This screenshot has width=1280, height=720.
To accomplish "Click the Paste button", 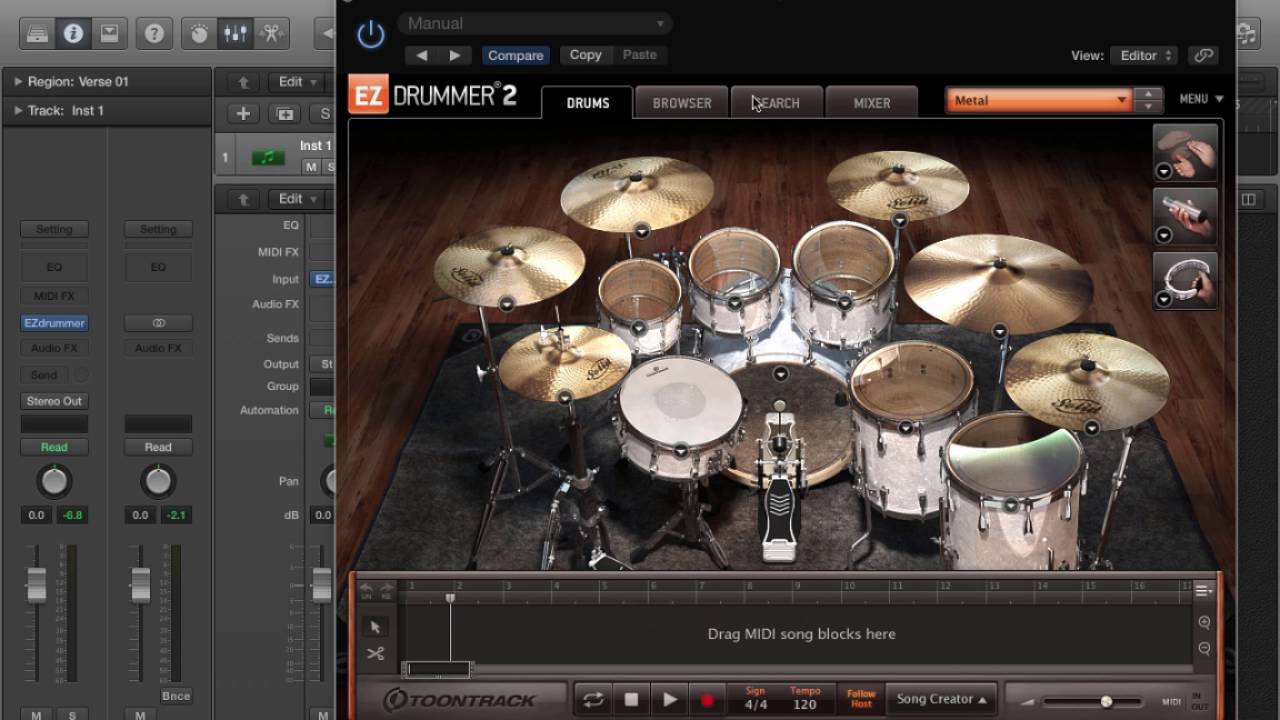I will pos(640,55).
